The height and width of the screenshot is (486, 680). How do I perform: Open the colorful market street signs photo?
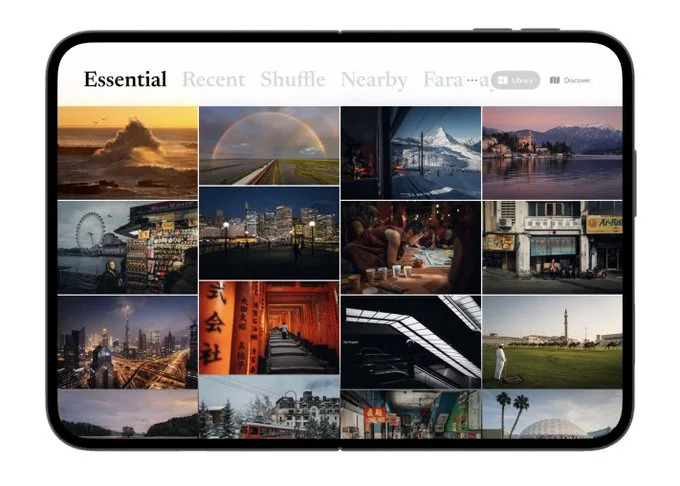(x=411, y=414)
